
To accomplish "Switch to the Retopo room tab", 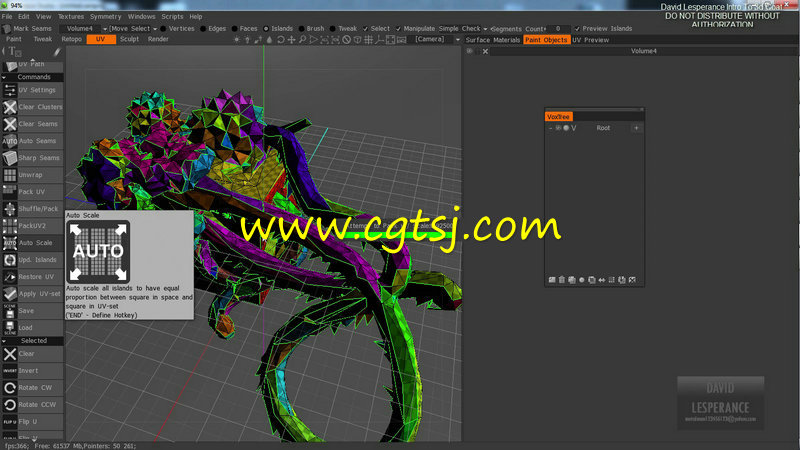I will coord(71,39).
